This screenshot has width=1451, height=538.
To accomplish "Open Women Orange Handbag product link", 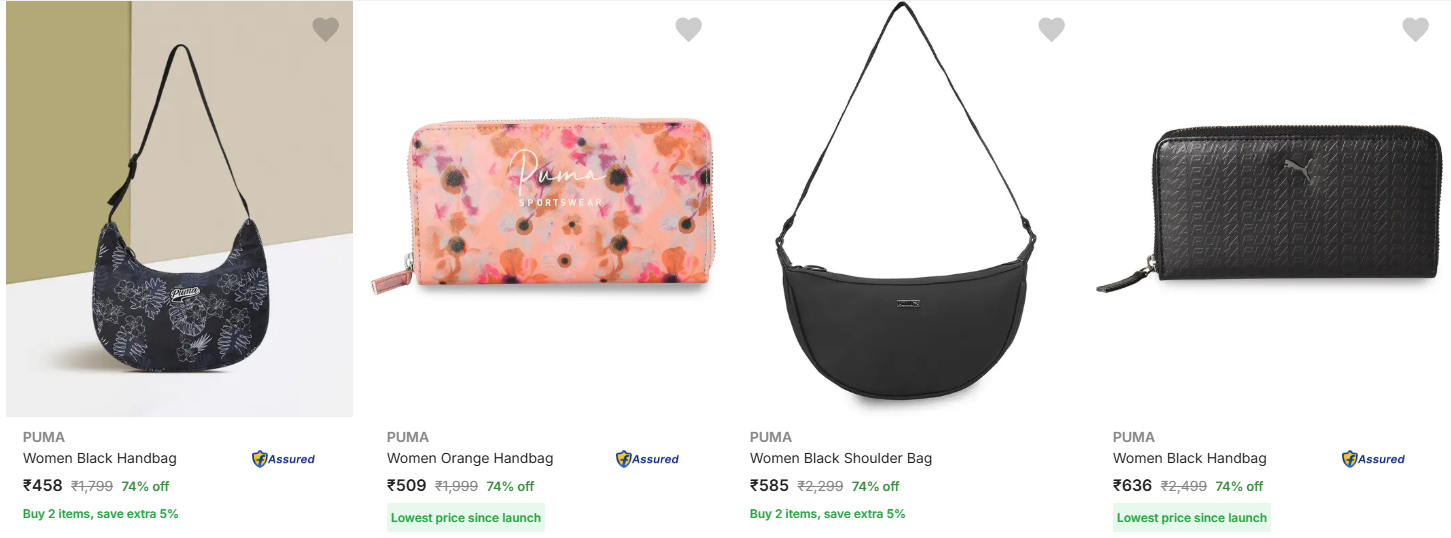I will [470, 459].
